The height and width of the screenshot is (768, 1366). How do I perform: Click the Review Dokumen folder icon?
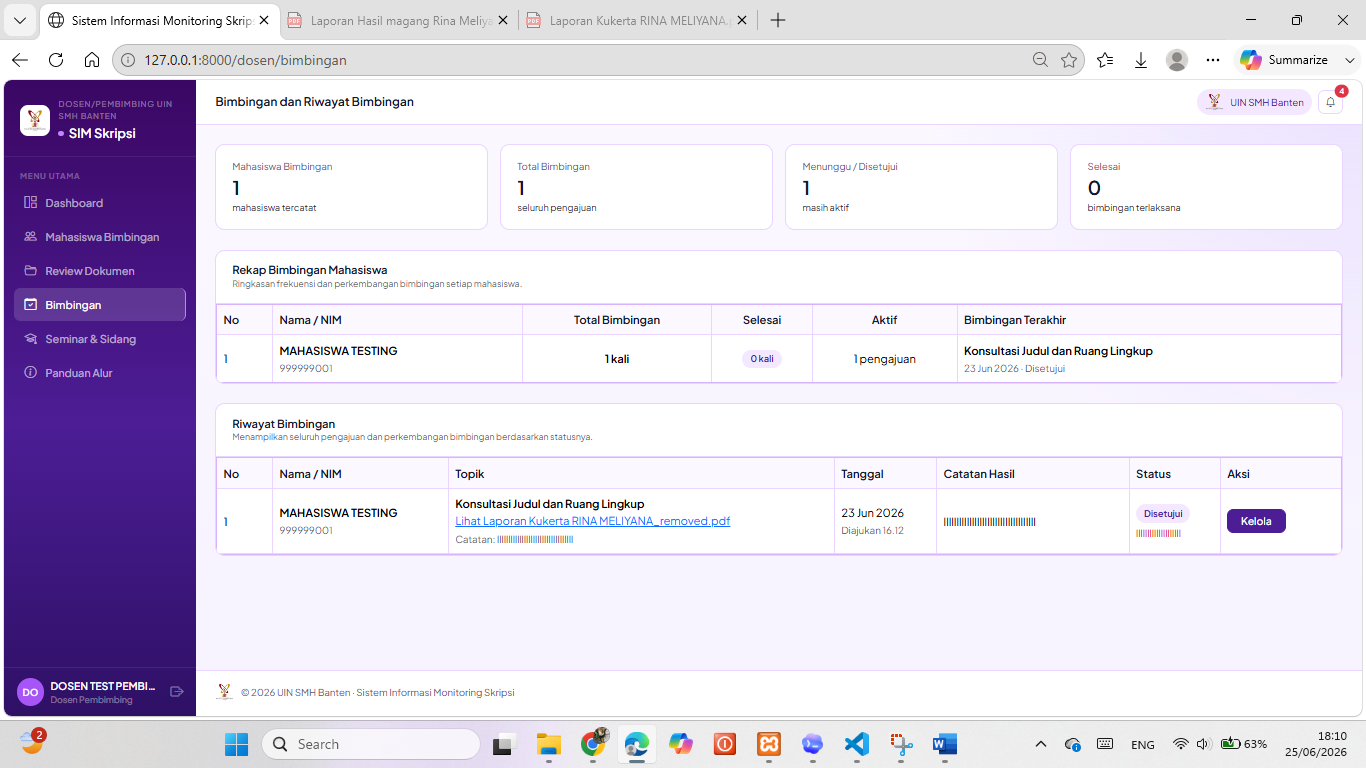tap(30, 271)
